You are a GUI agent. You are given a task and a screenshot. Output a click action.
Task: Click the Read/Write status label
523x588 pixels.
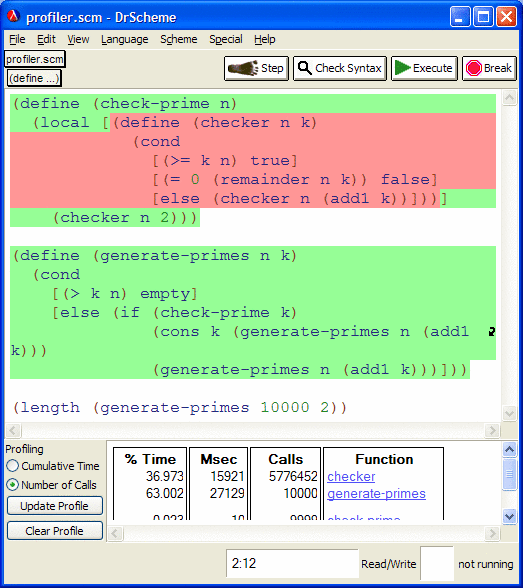point(388,564)
